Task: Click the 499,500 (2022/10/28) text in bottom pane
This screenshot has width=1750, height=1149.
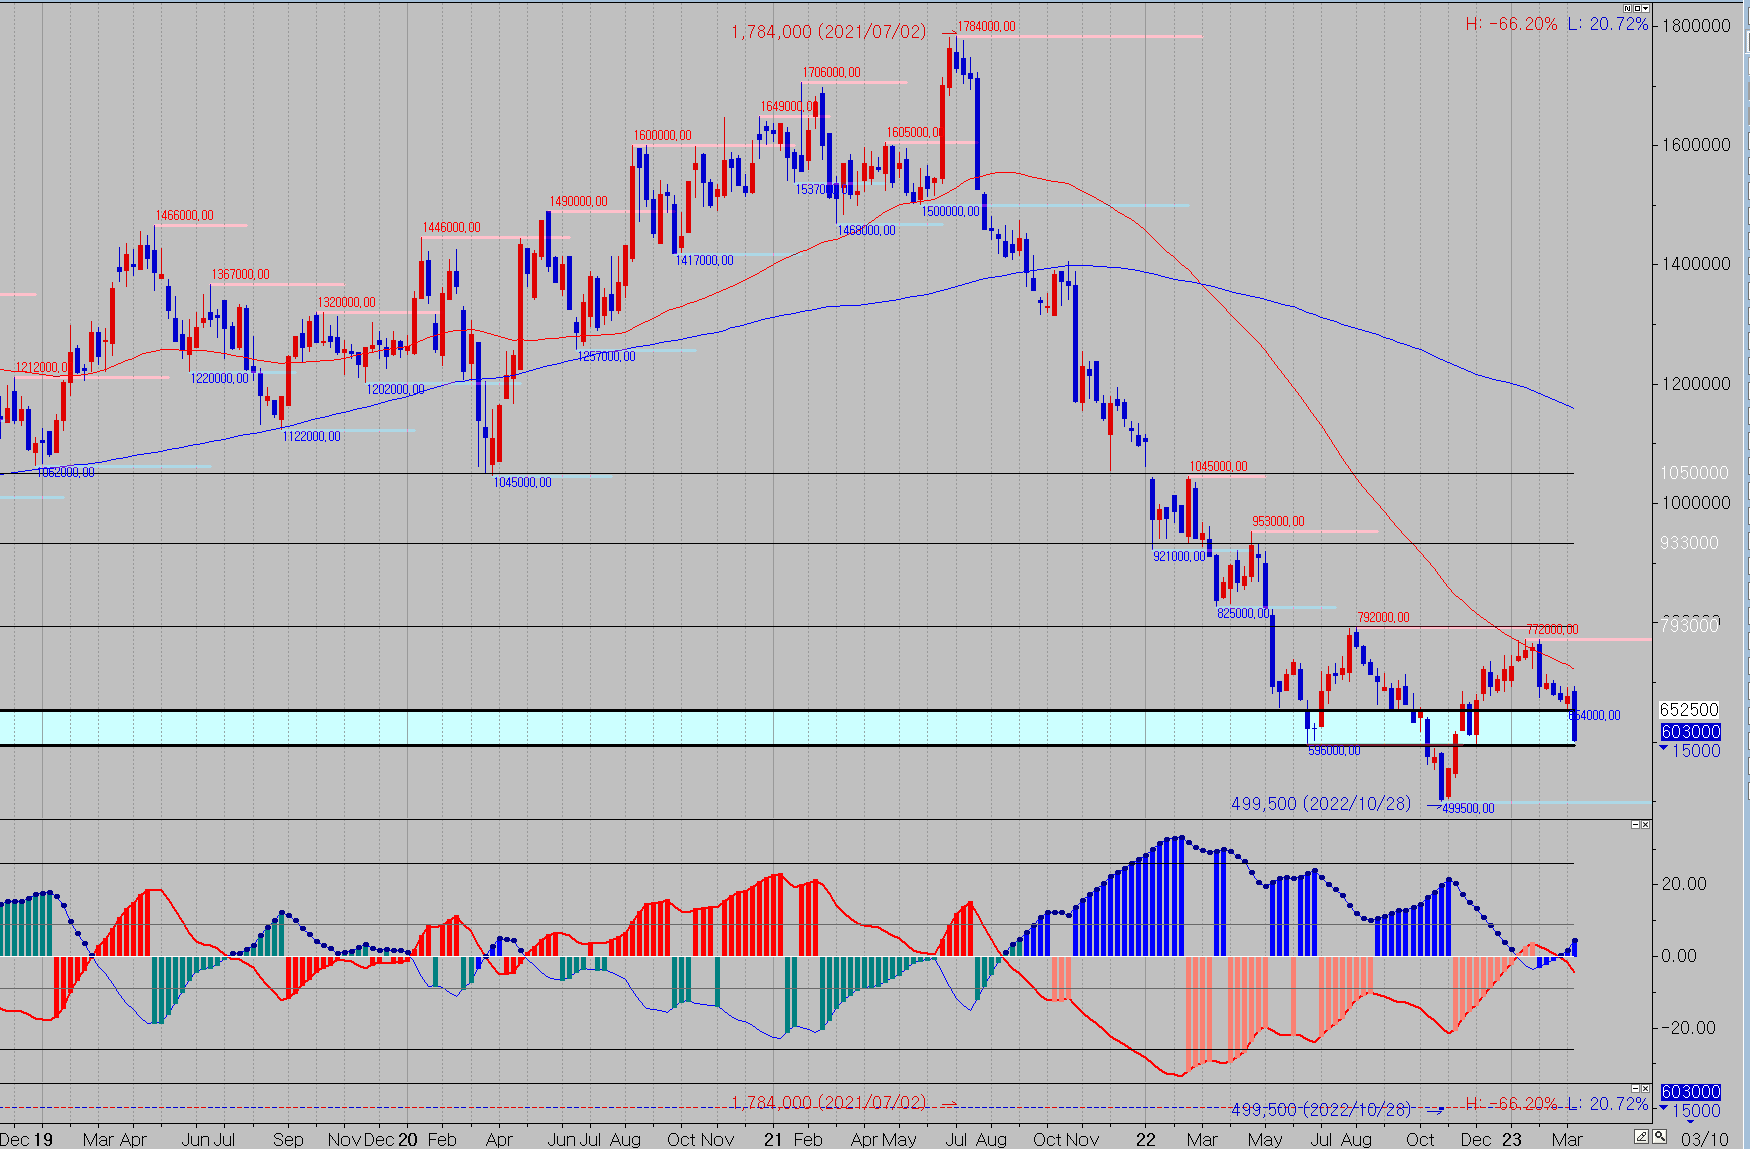Action: 1321,1110
